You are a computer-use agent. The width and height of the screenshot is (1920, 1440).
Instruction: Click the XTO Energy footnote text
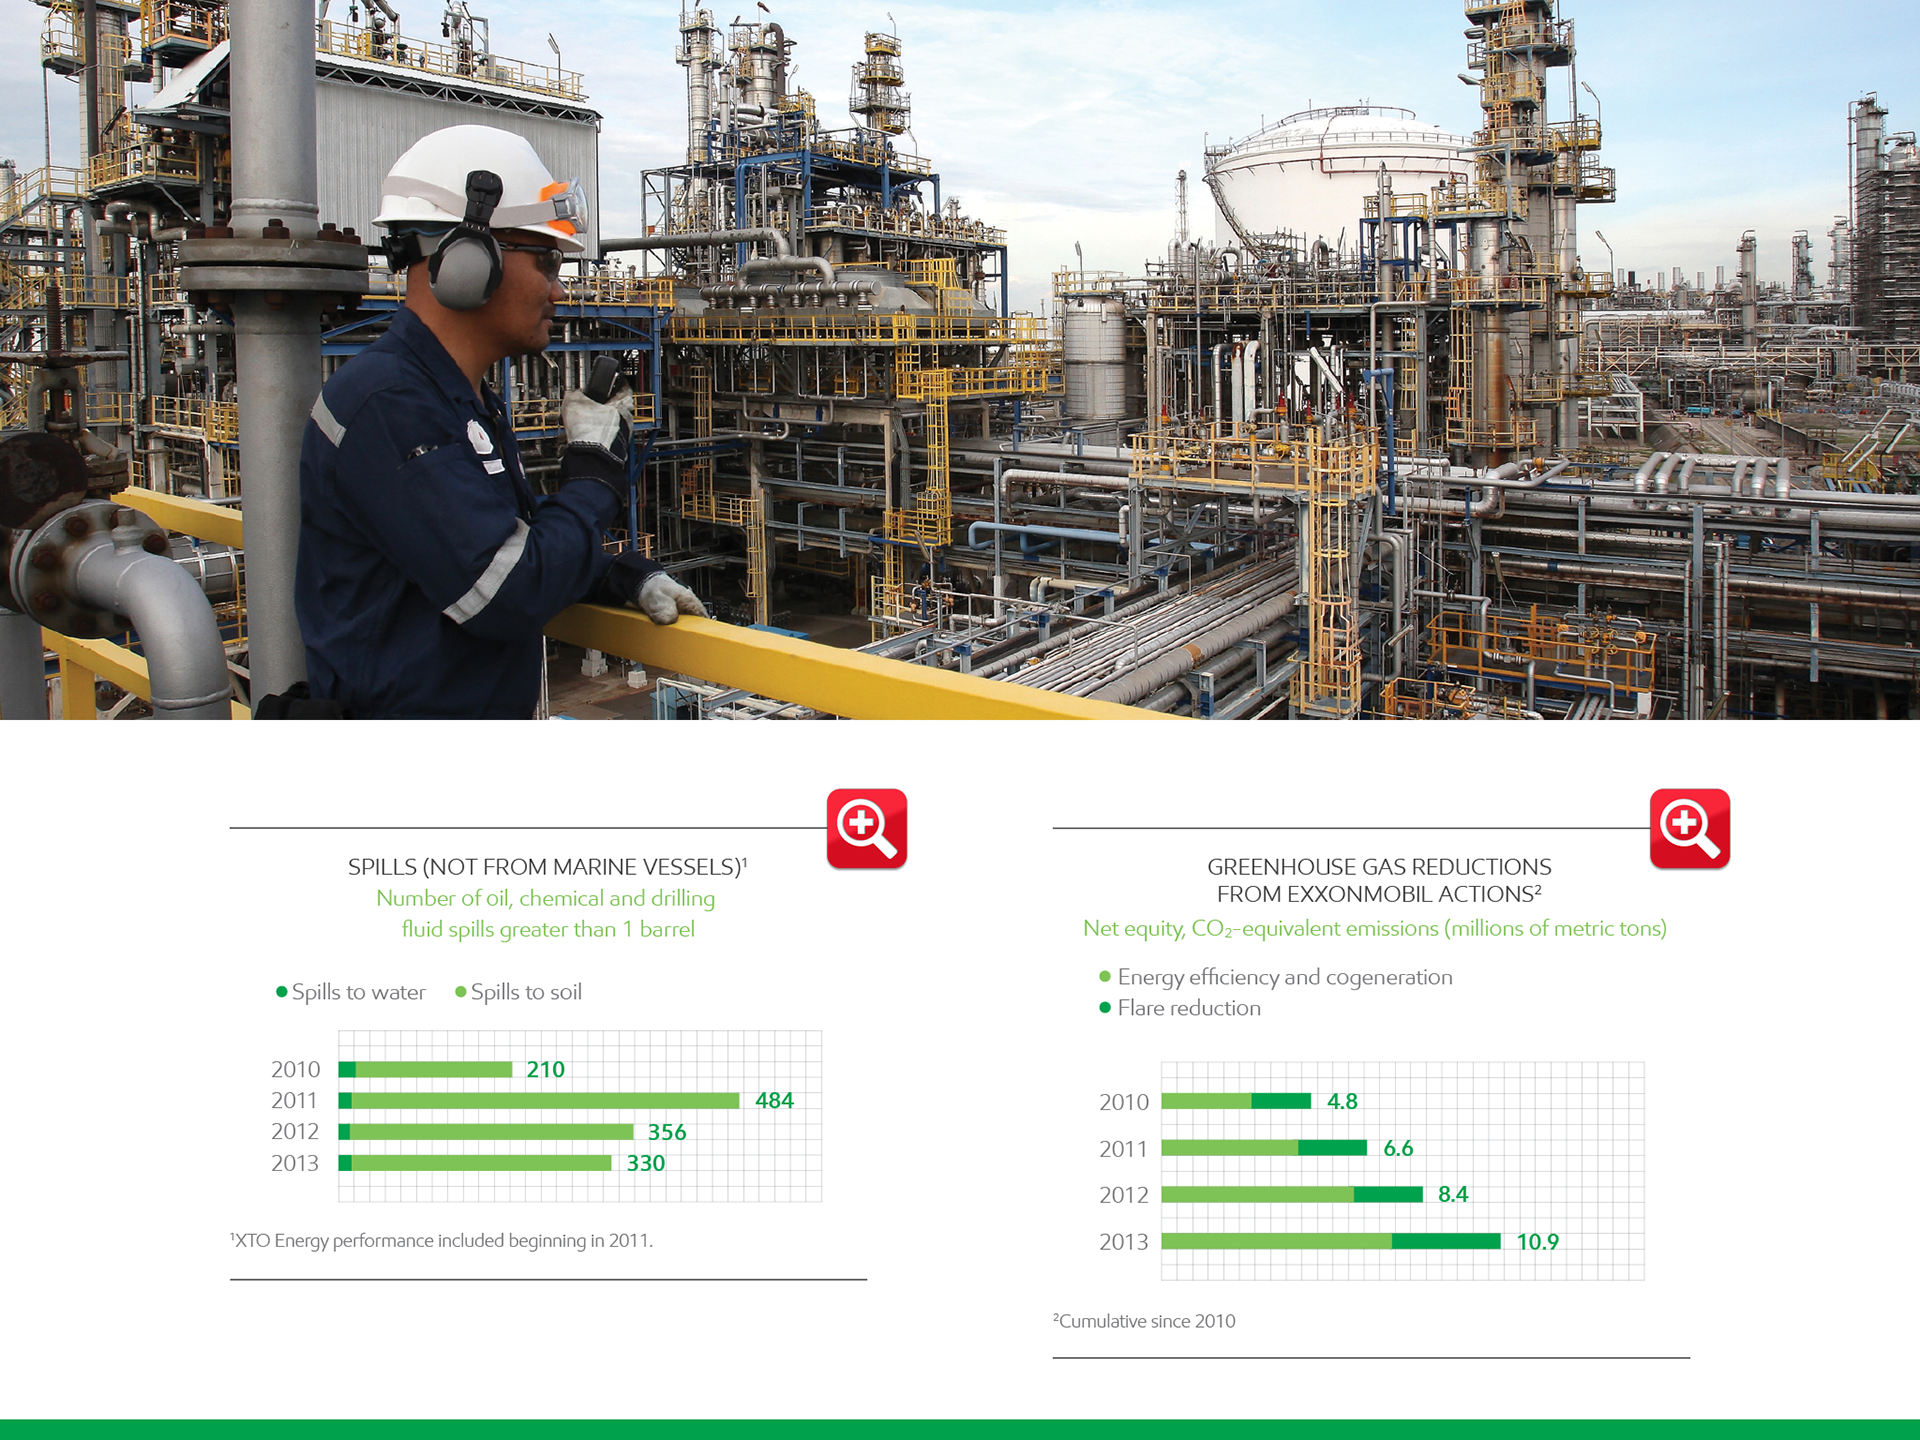(441, 1241)
